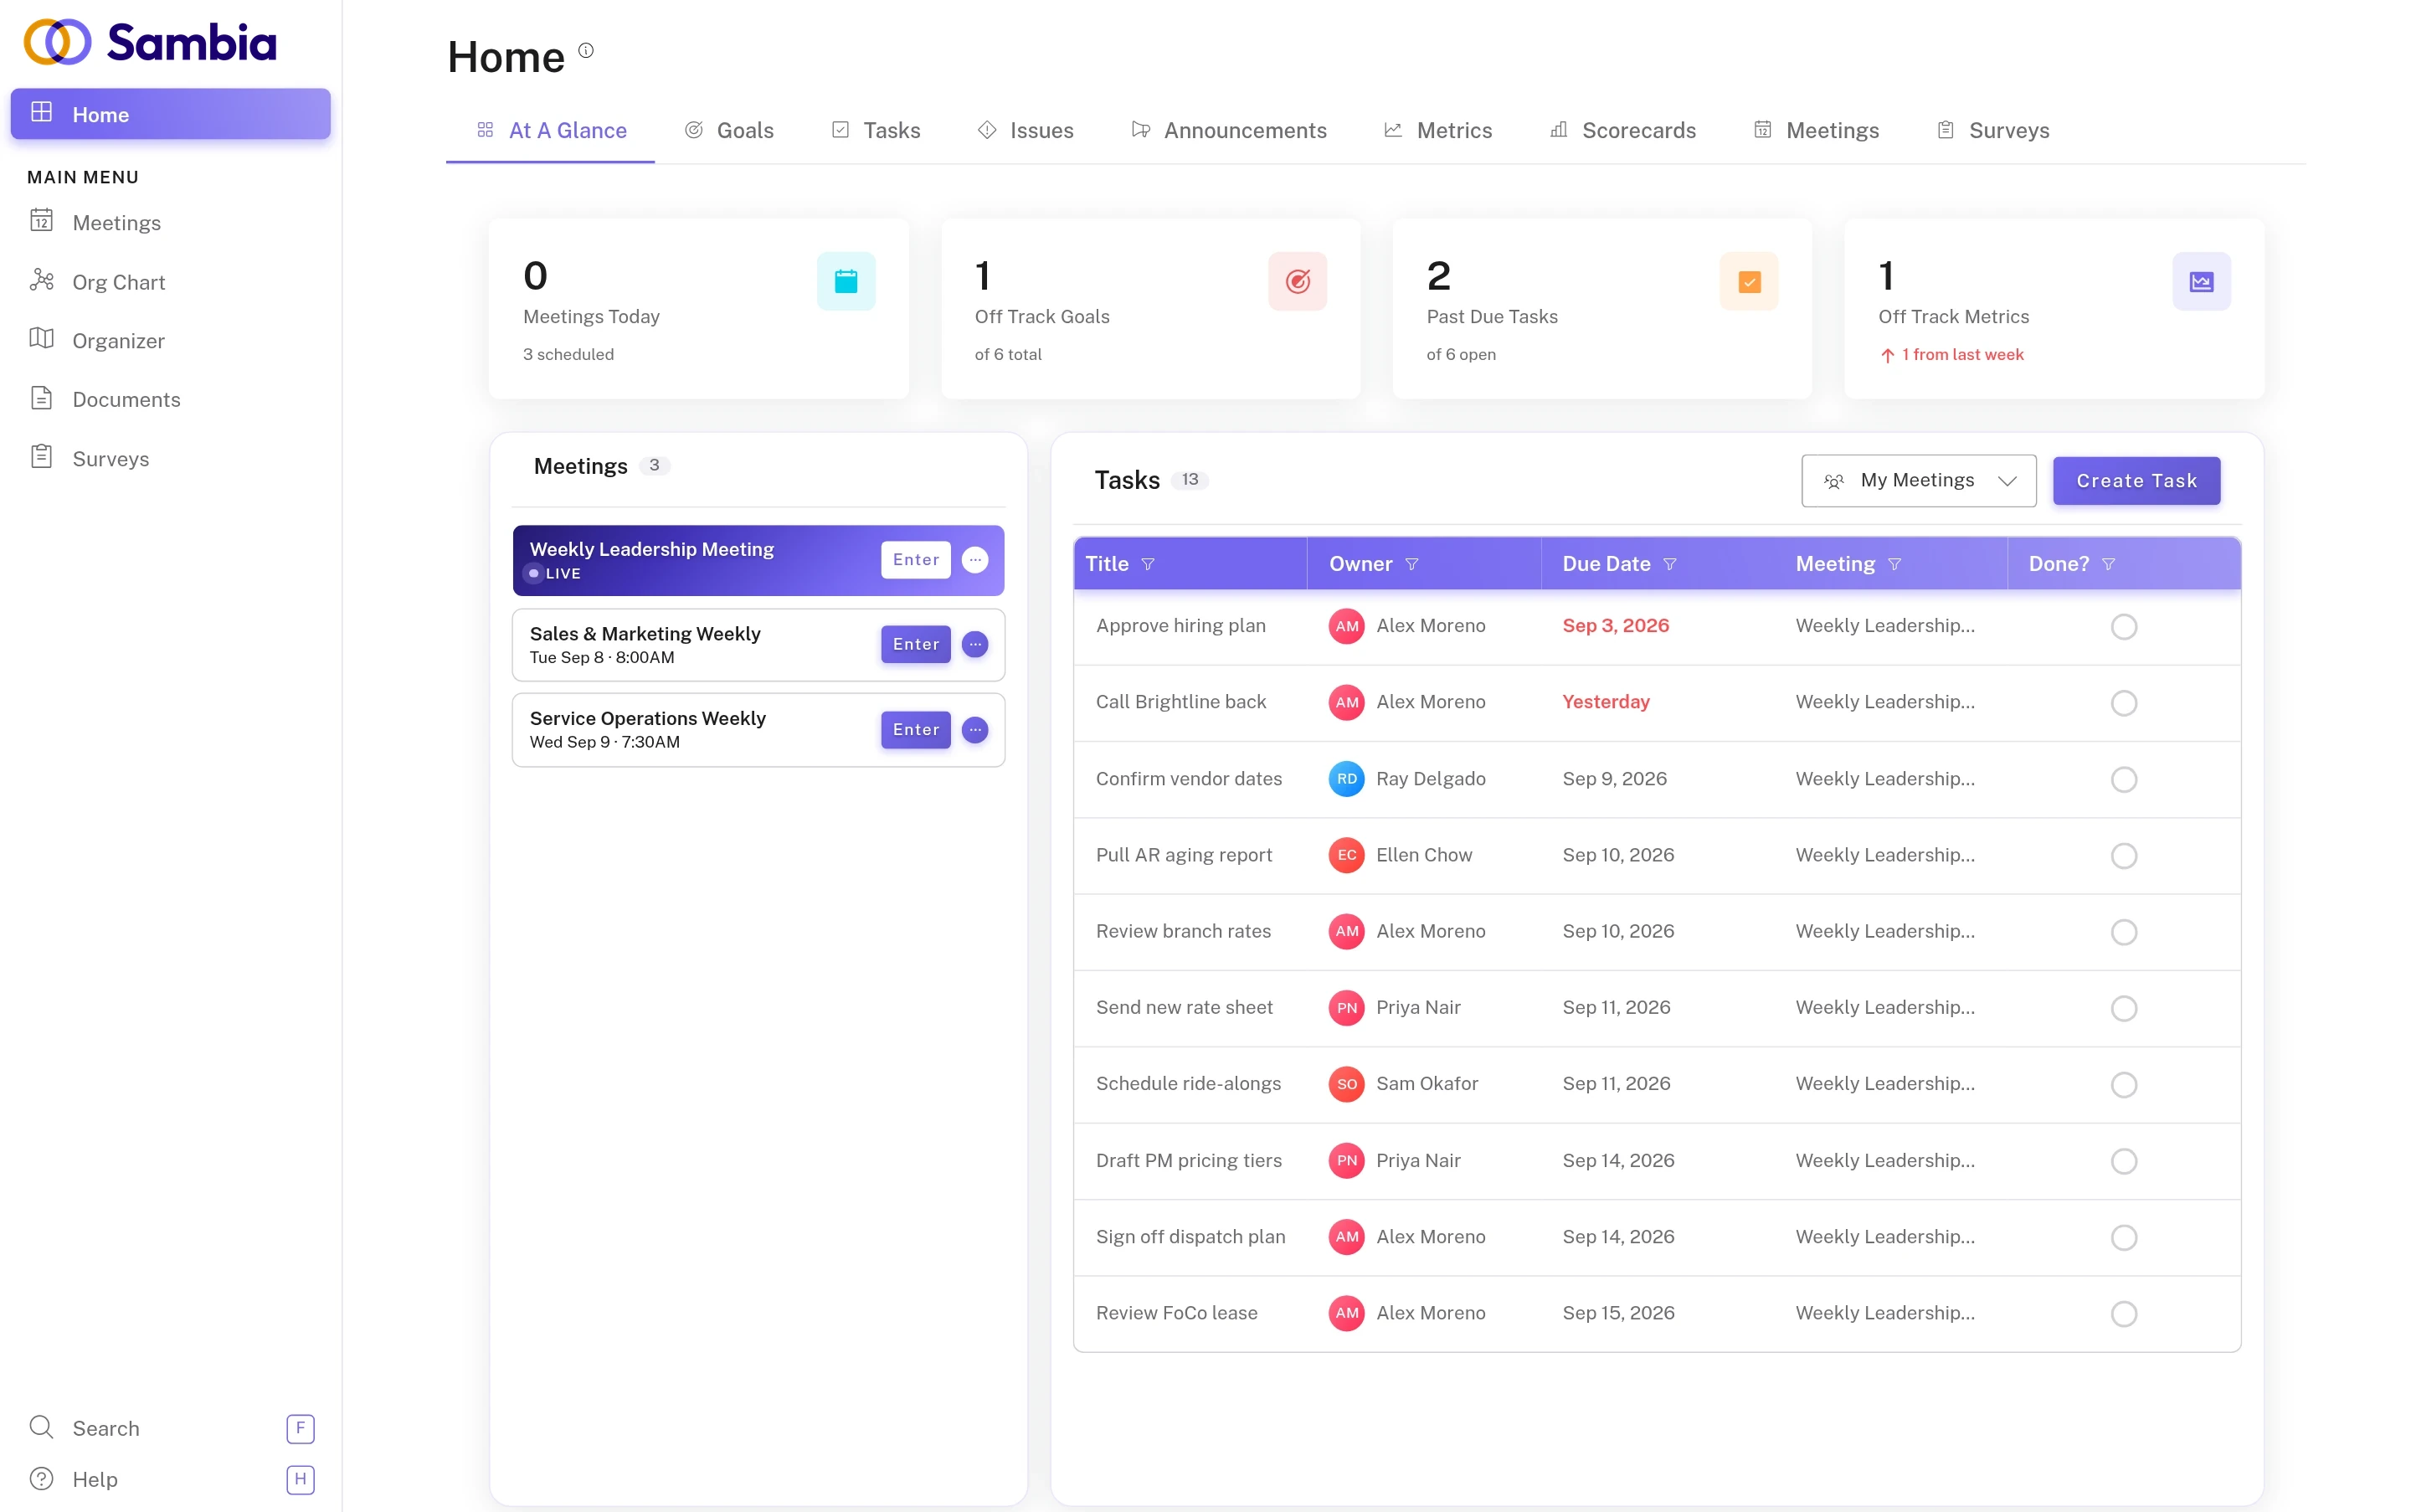
Task: Click the Off Track Goals target icon
Action: point(1297,281)
